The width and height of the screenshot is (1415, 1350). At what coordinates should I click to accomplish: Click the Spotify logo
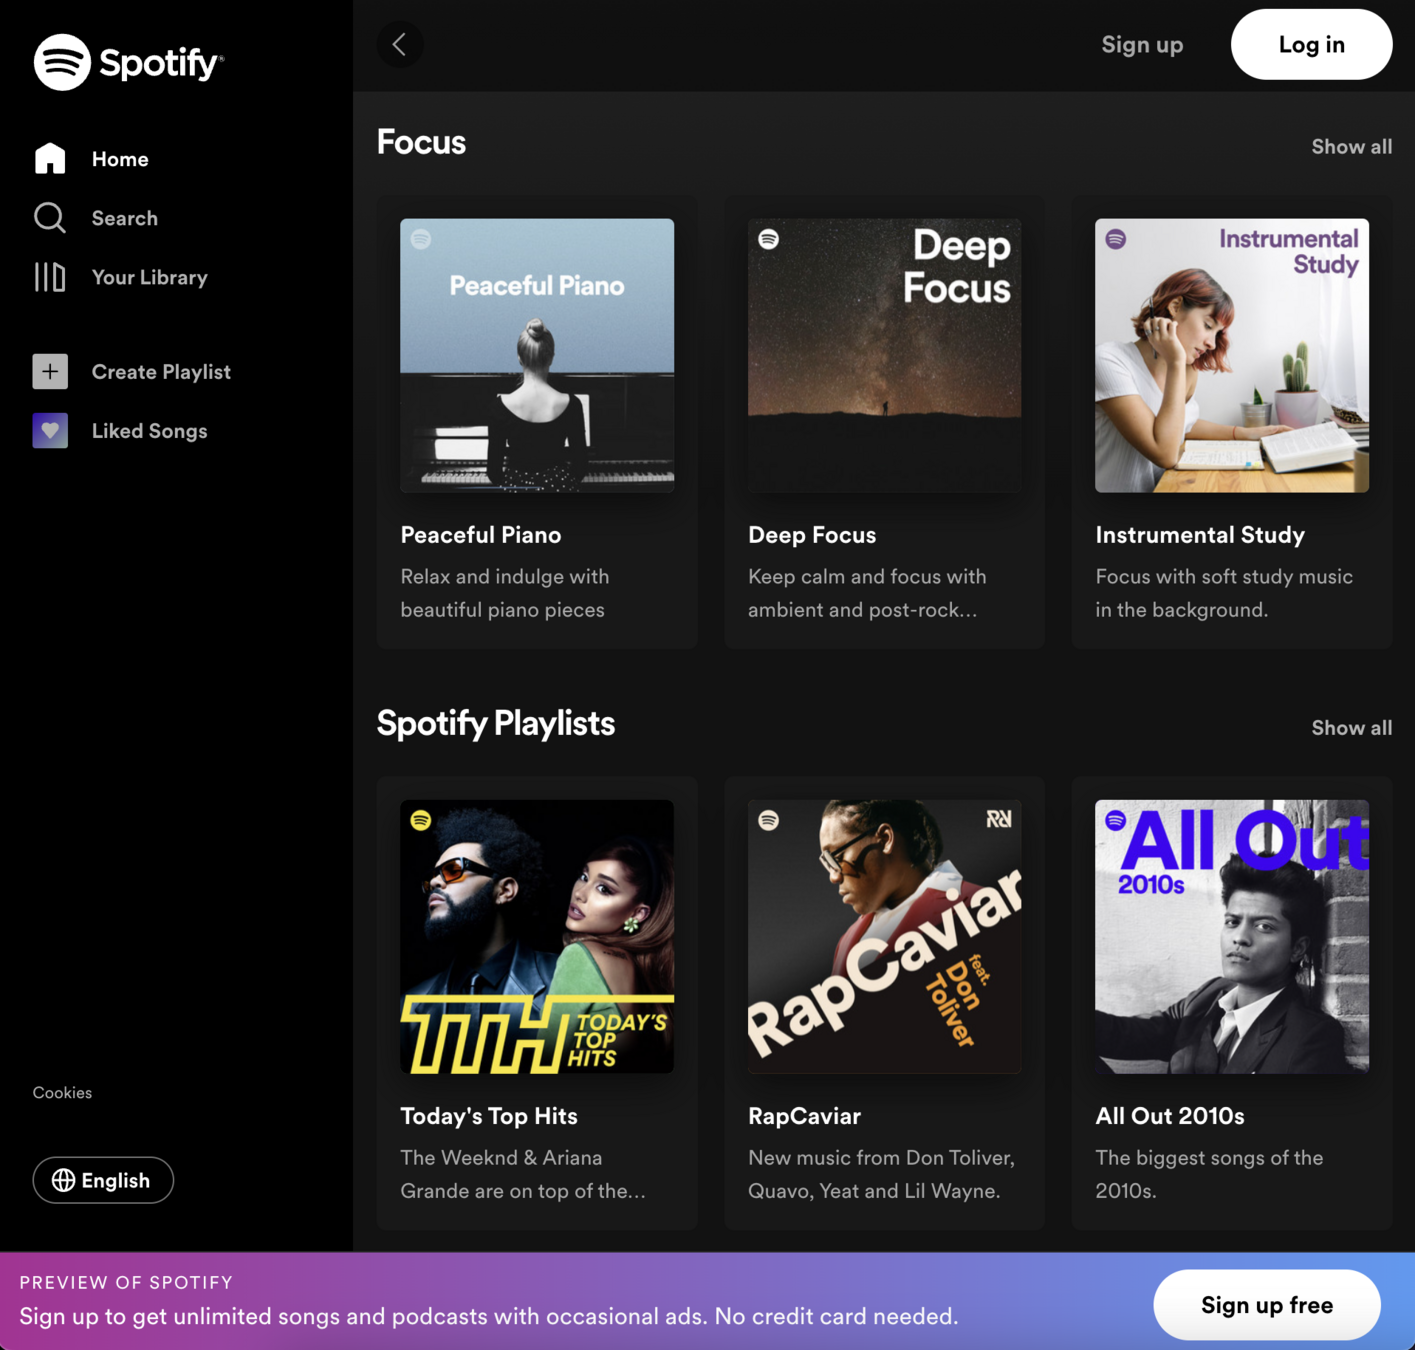click(x=129, y=62)
